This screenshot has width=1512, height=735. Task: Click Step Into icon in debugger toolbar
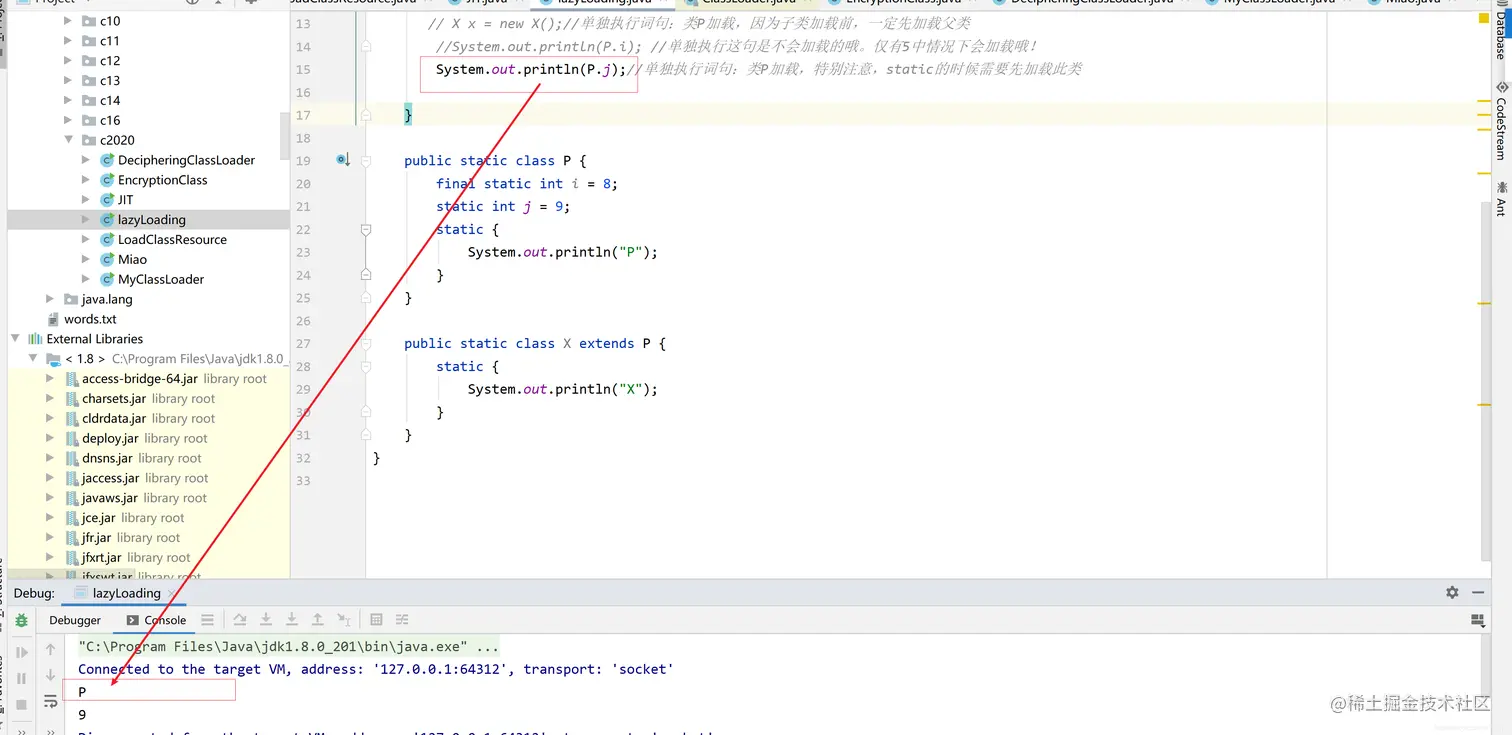pyautogui.click(x=266, y=620)
